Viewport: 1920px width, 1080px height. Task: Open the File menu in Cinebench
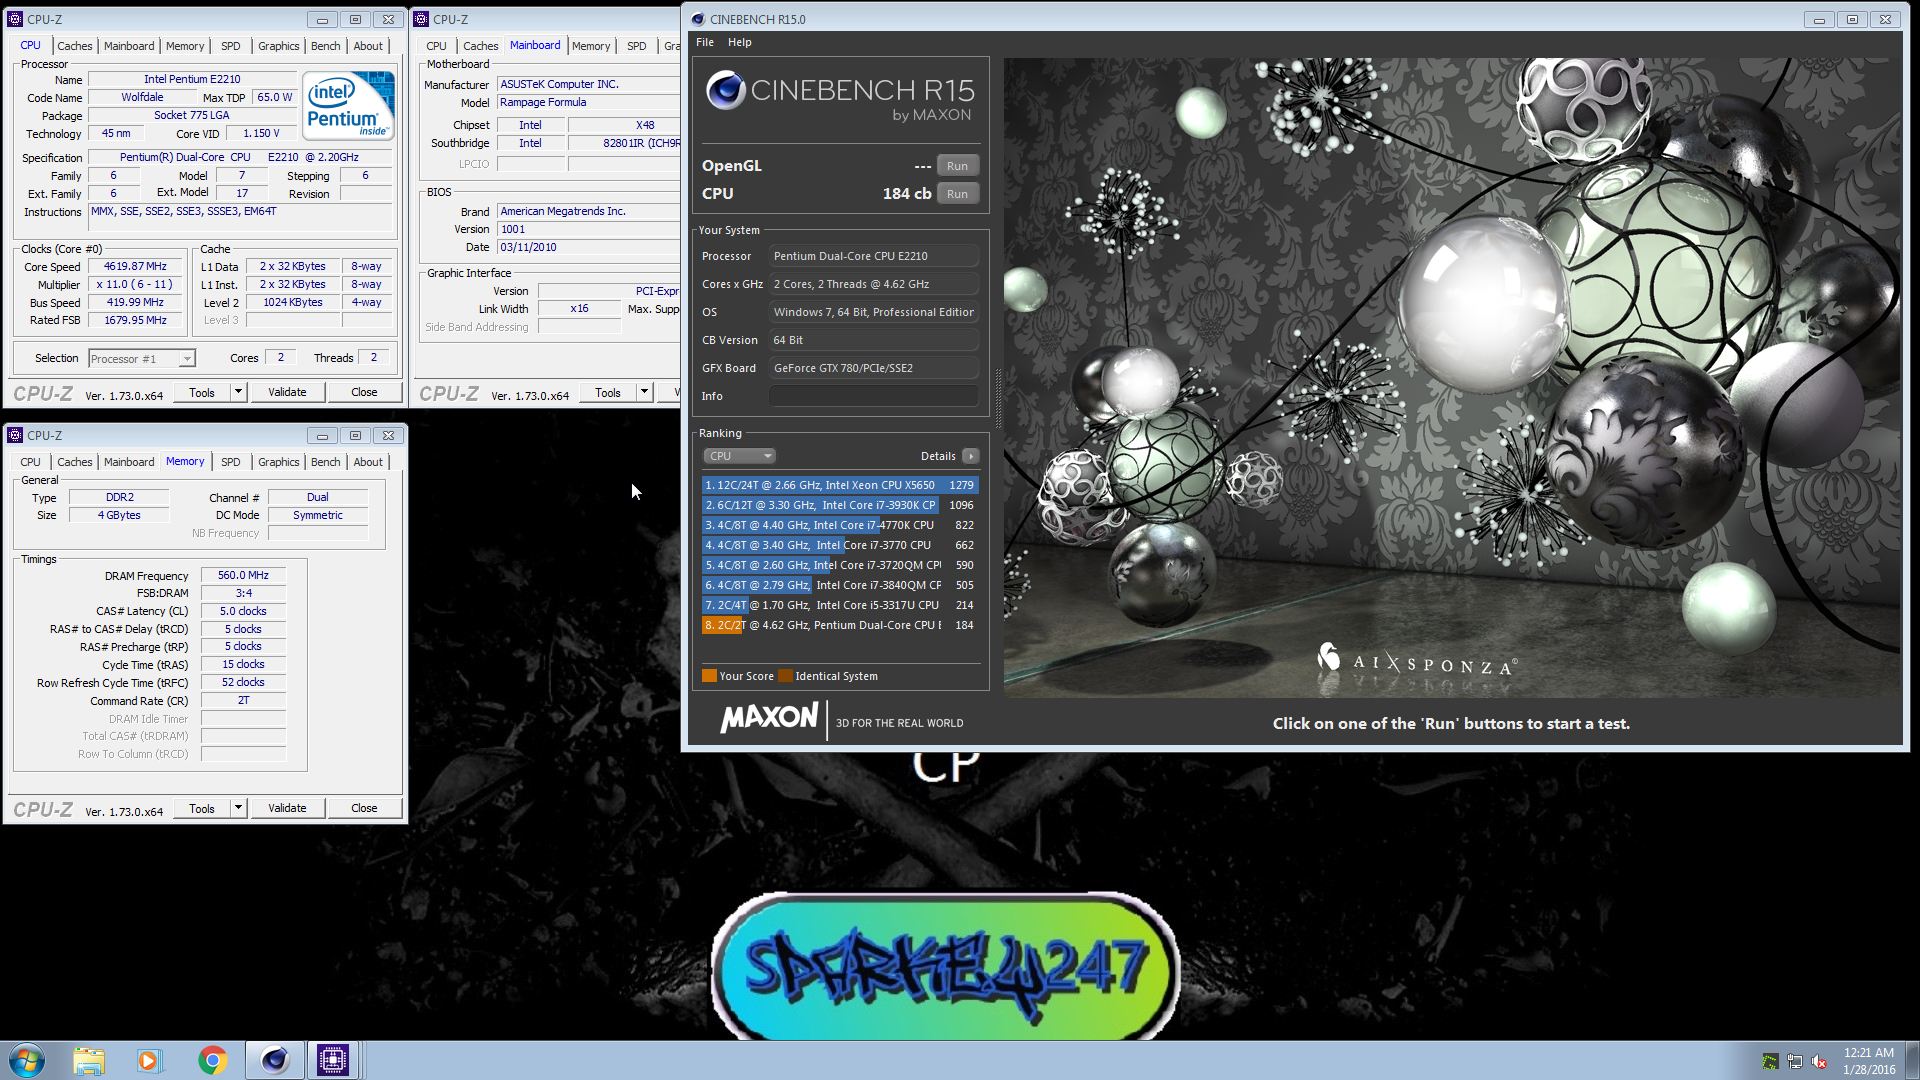tap(705, 42)
